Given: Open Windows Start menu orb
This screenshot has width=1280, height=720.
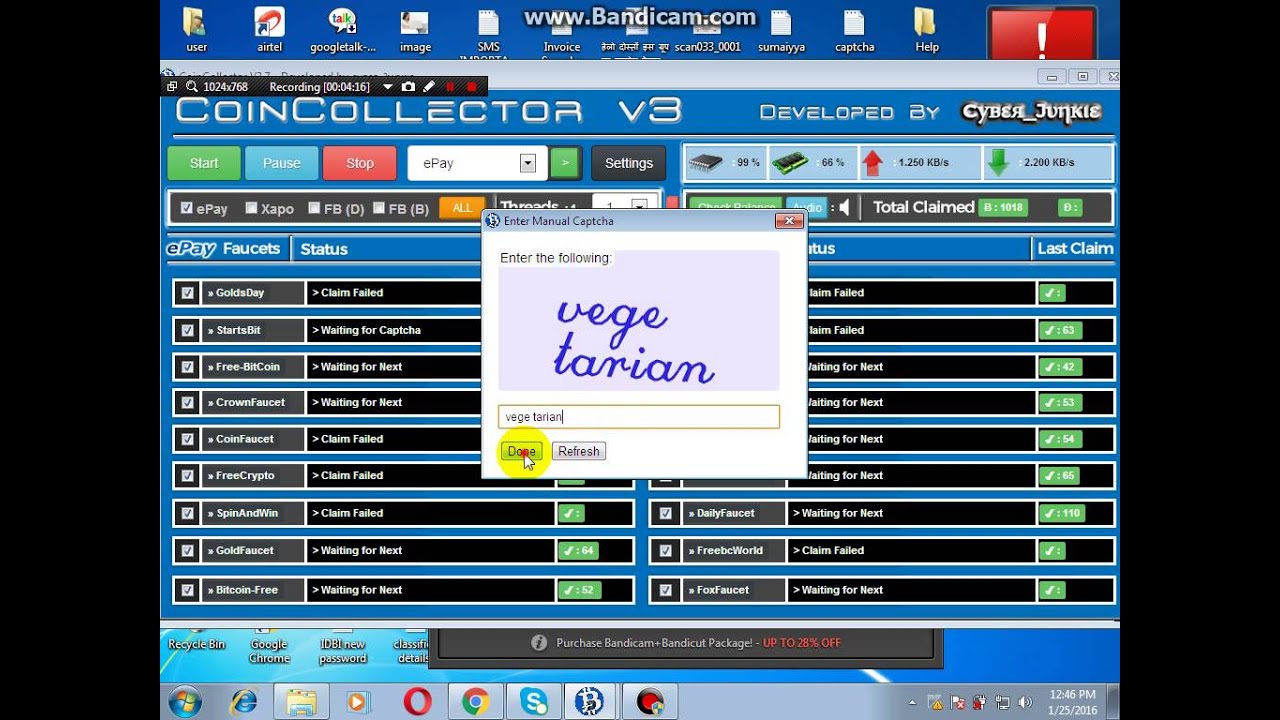Looking at the screenshot, I should 186,702.
